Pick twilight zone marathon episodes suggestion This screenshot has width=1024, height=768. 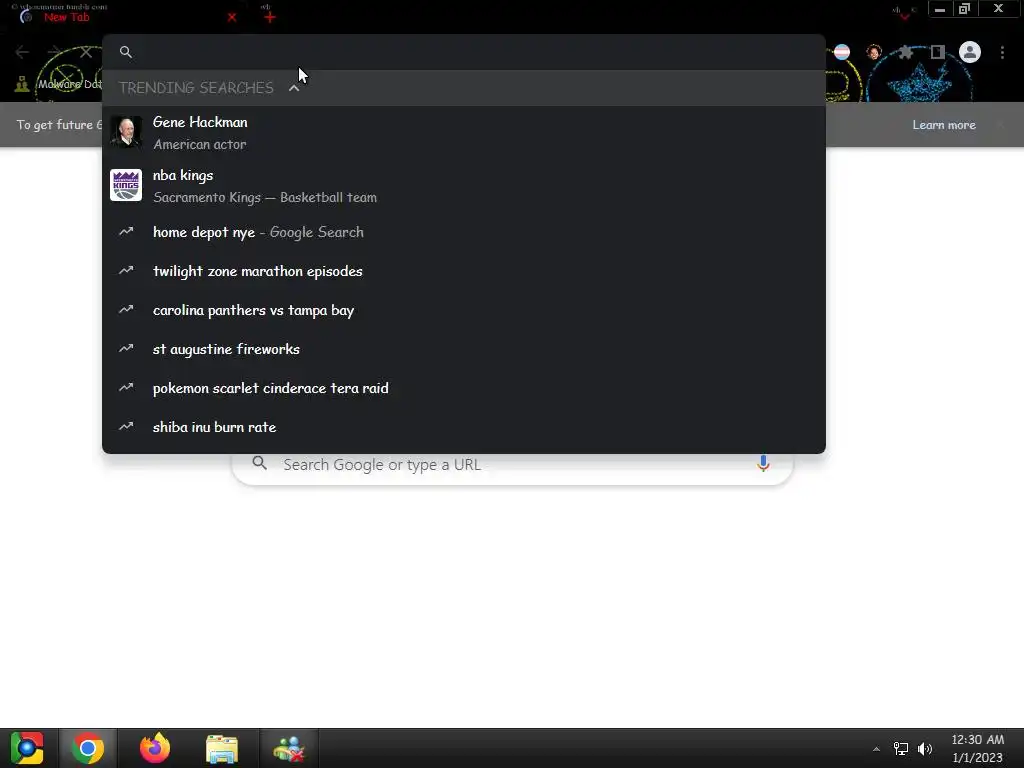464,271
